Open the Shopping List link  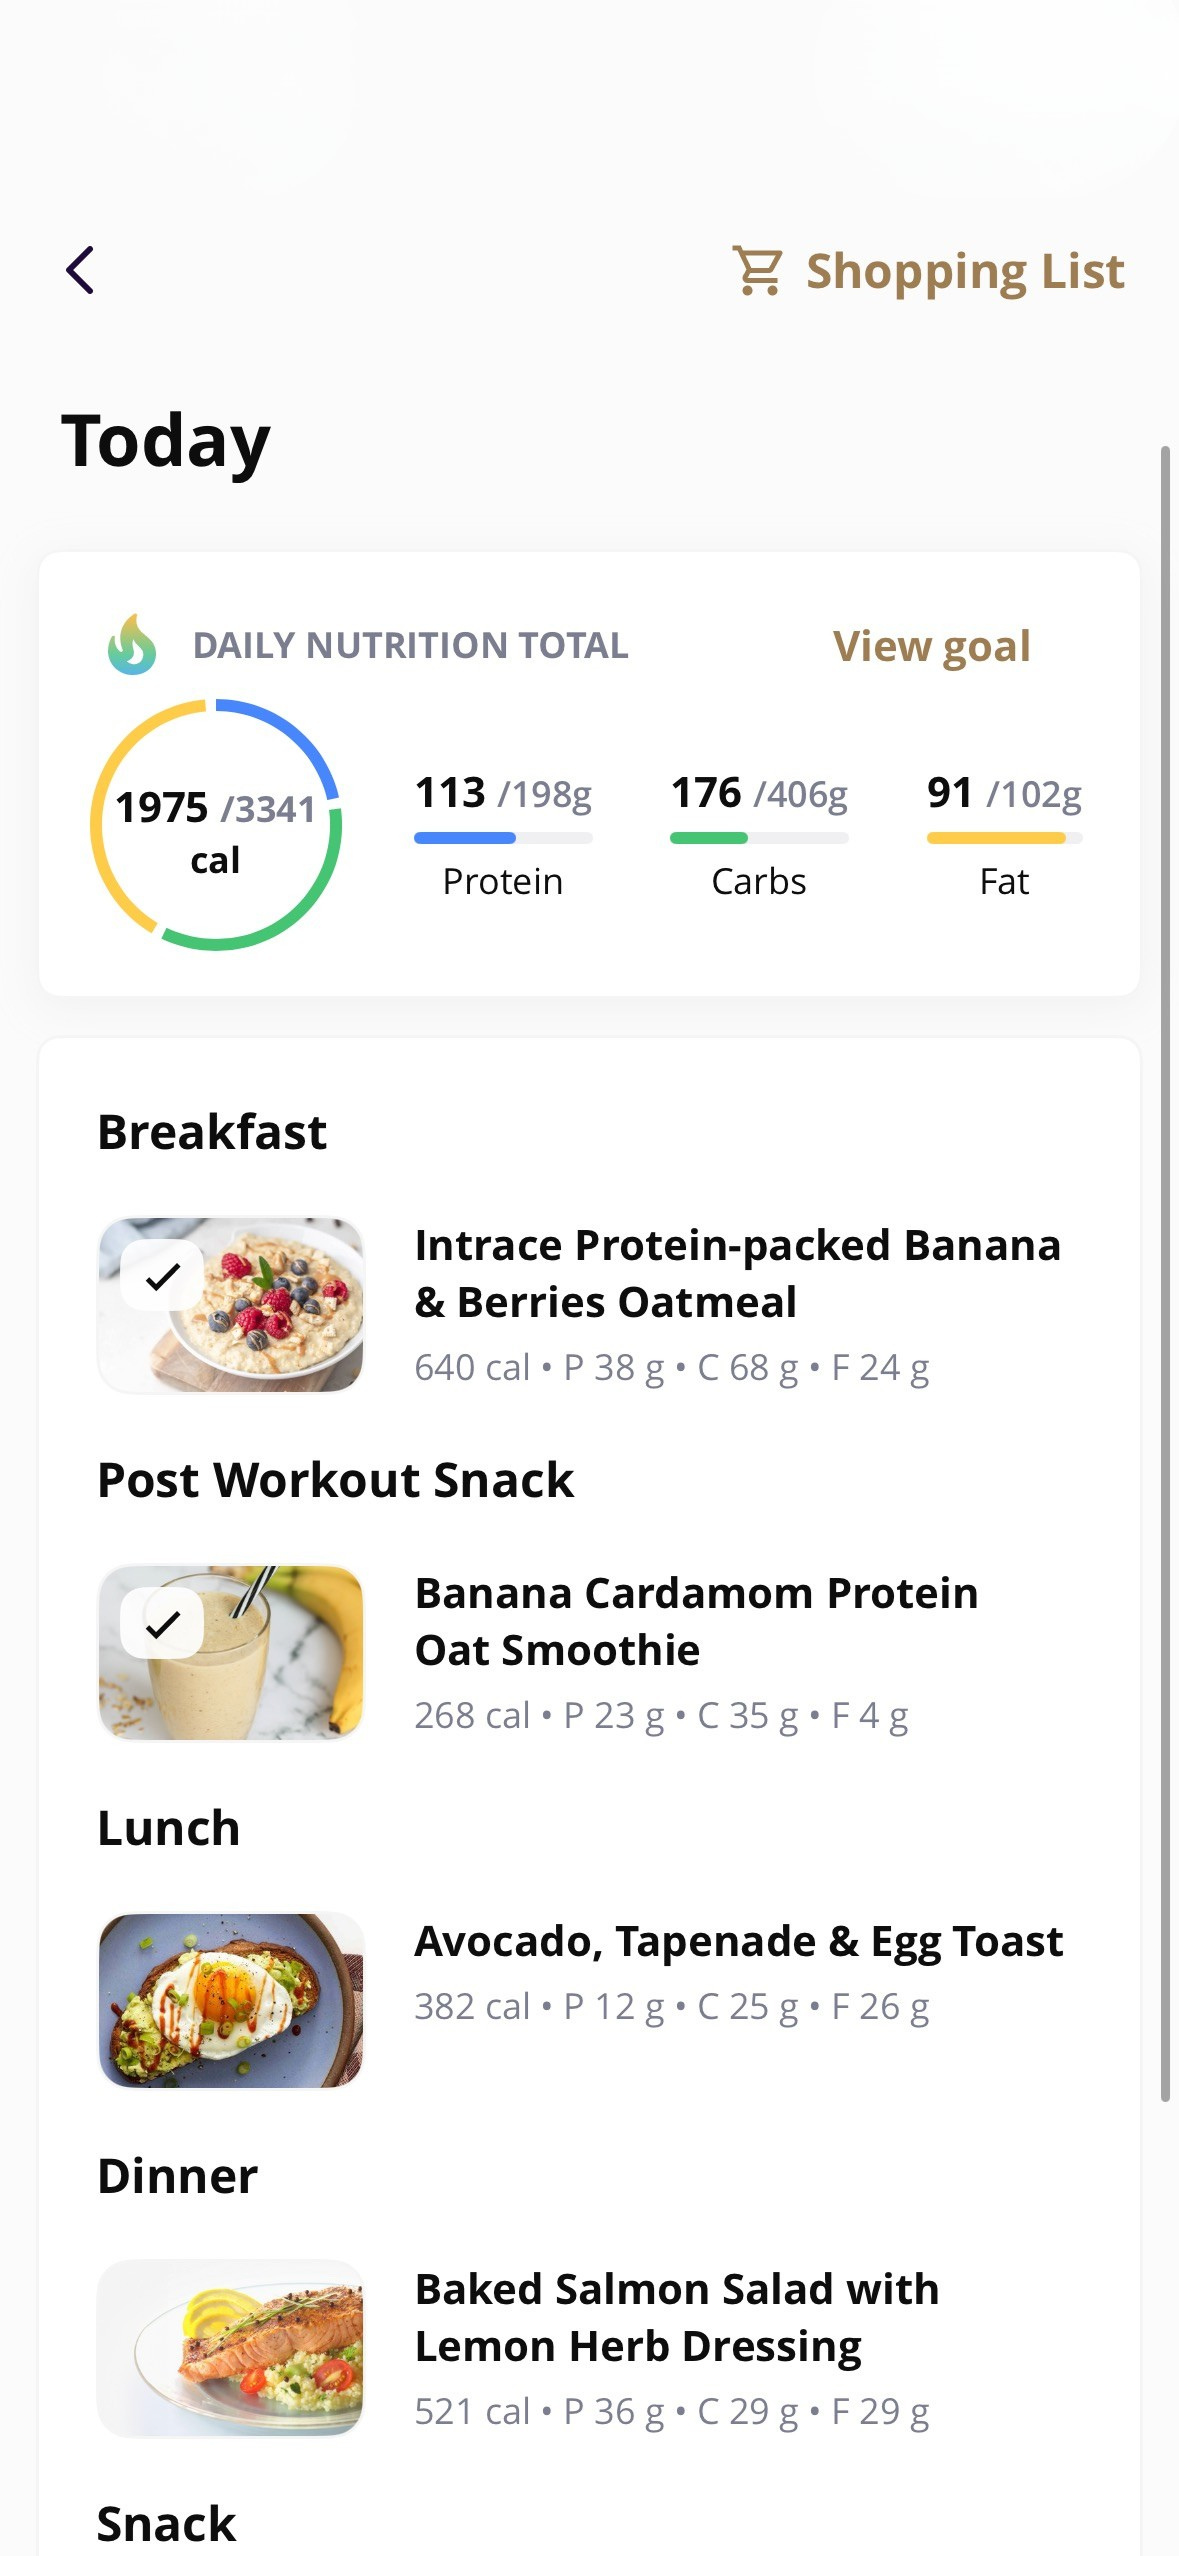[964, 271]
